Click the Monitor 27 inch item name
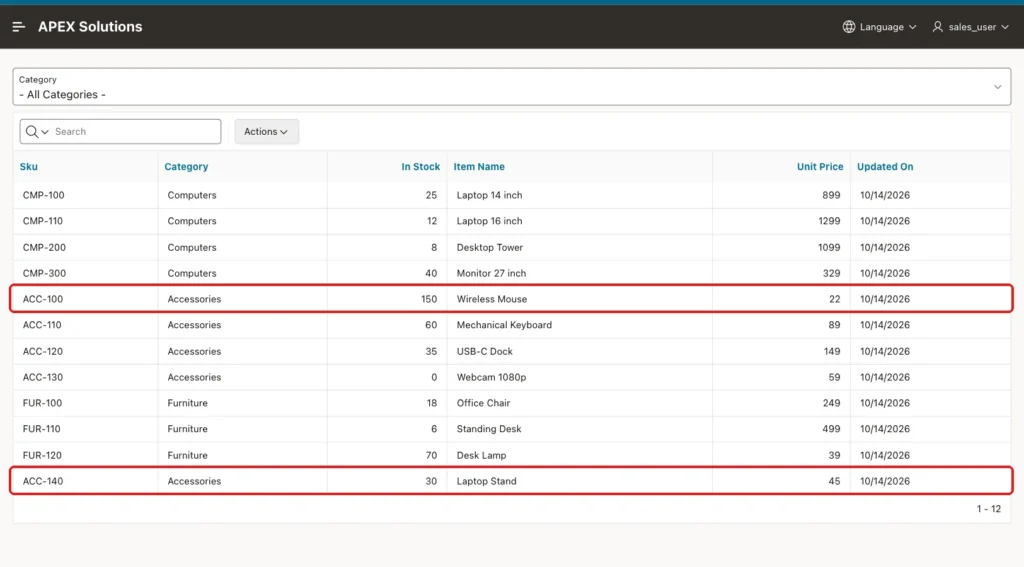1024x567 pixels. pos(491,273)
